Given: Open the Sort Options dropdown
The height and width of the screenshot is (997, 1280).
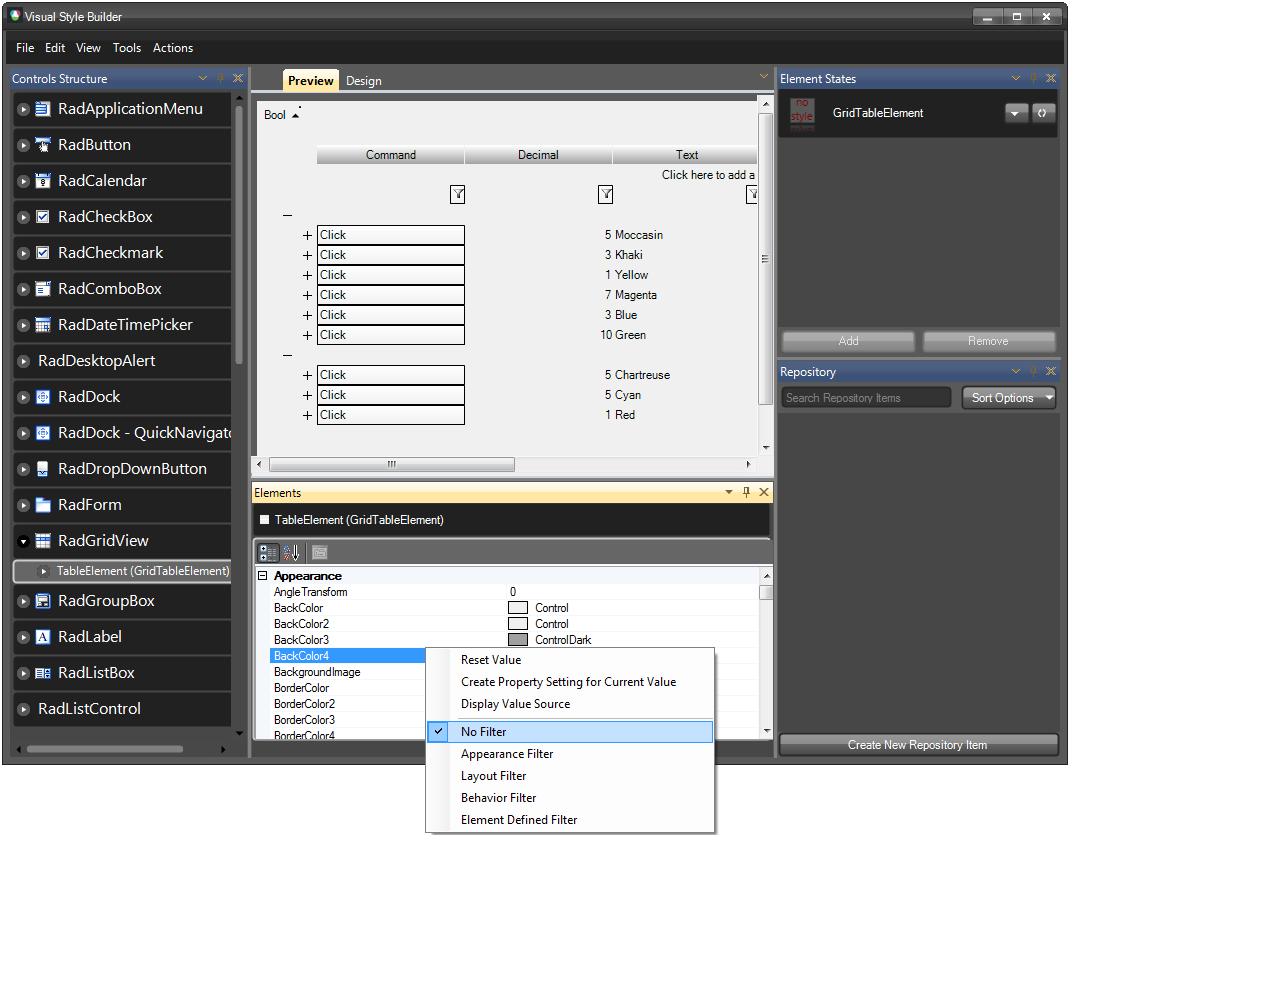Looking at the screenshot, I should (x=1009, y=398).
